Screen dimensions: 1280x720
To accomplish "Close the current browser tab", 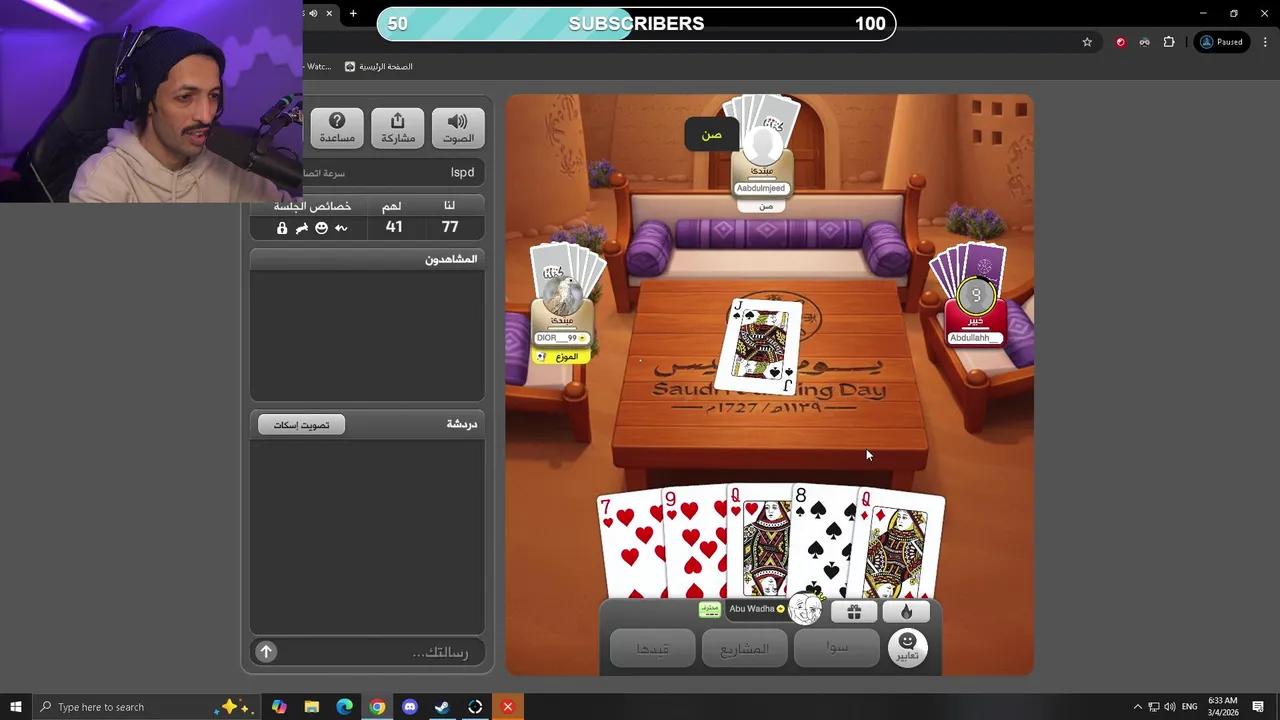I will point(329,13).
